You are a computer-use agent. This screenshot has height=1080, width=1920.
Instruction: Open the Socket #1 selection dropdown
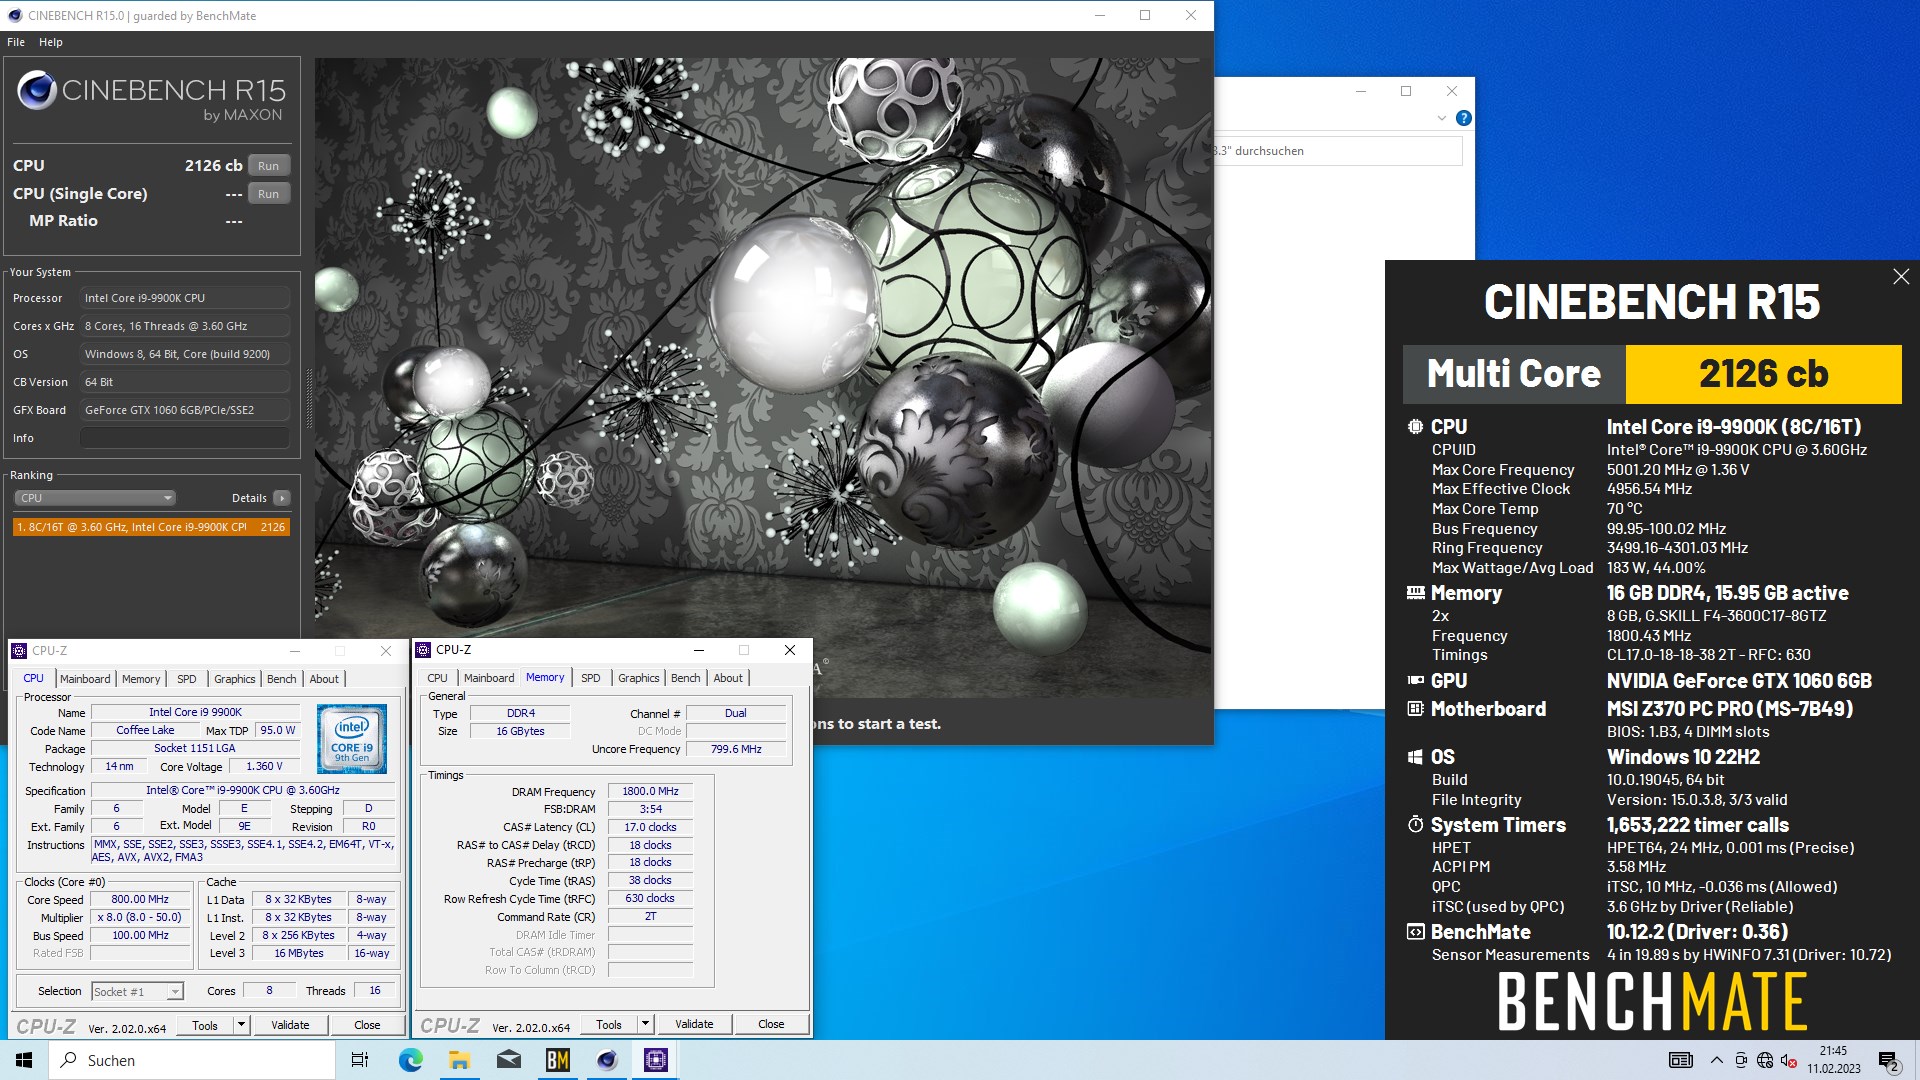coord(137,992)
